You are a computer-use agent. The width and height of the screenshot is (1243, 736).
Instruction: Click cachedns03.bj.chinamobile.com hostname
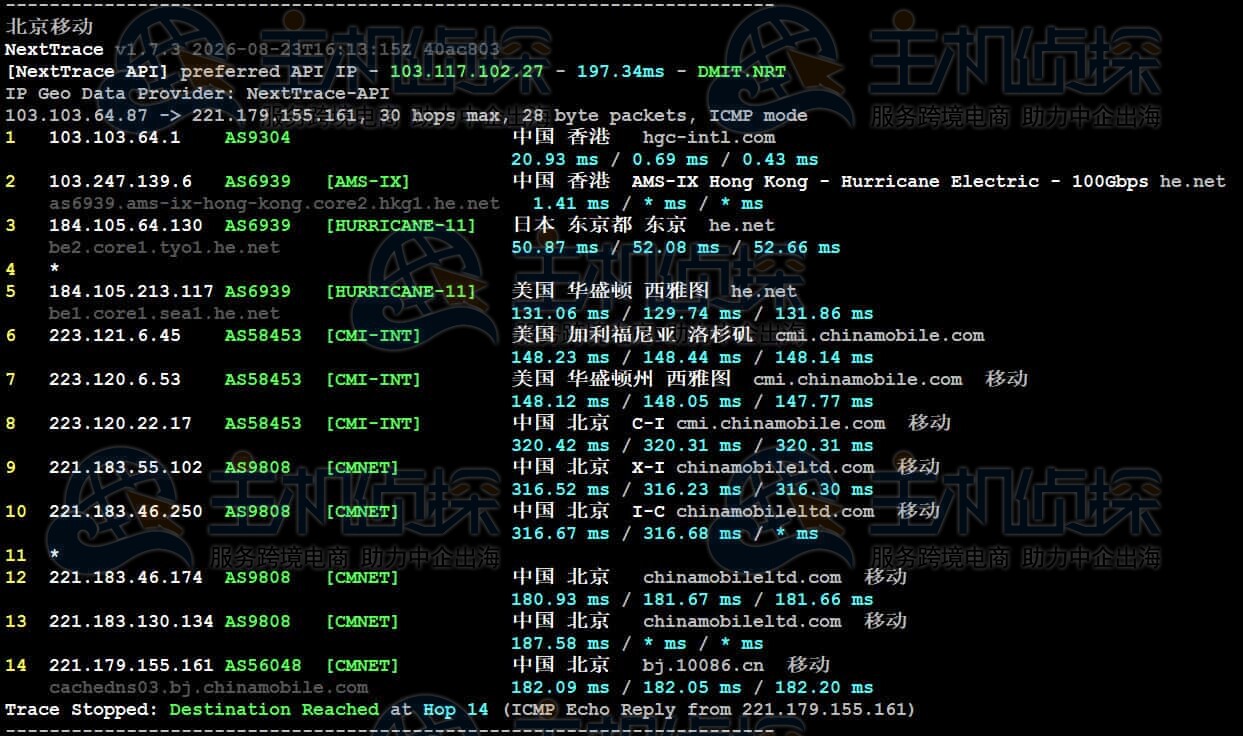coord(208,687)
